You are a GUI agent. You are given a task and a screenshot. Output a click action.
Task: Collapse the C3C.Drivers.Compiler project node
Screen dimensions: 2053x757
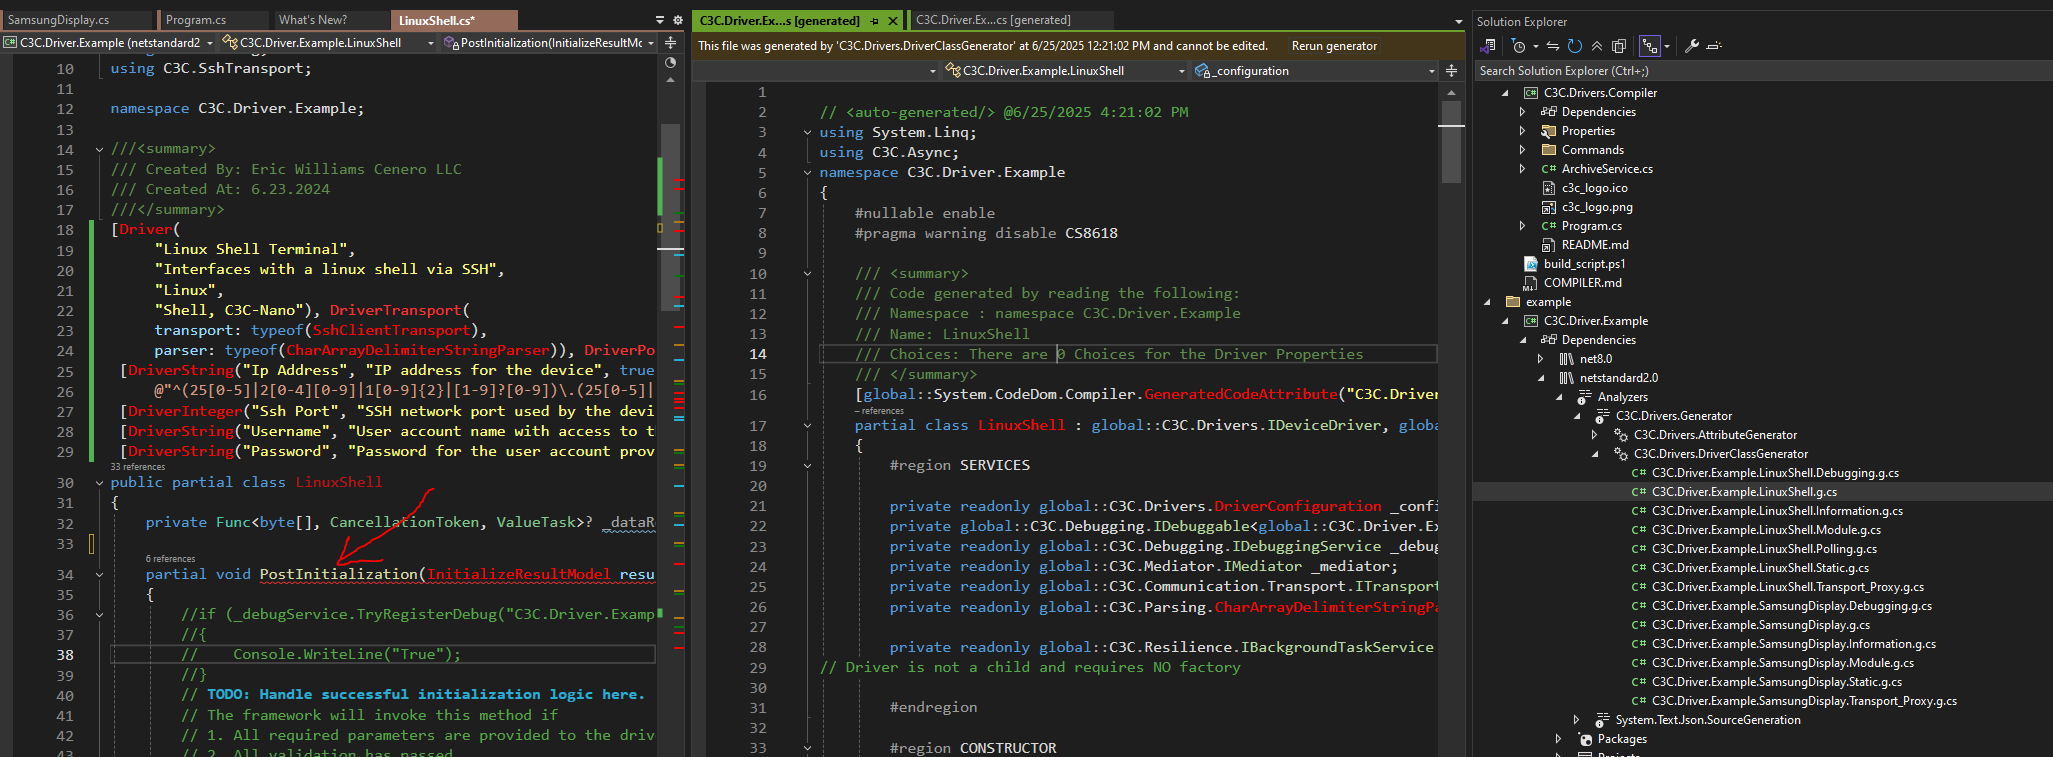click(1505, 93)
